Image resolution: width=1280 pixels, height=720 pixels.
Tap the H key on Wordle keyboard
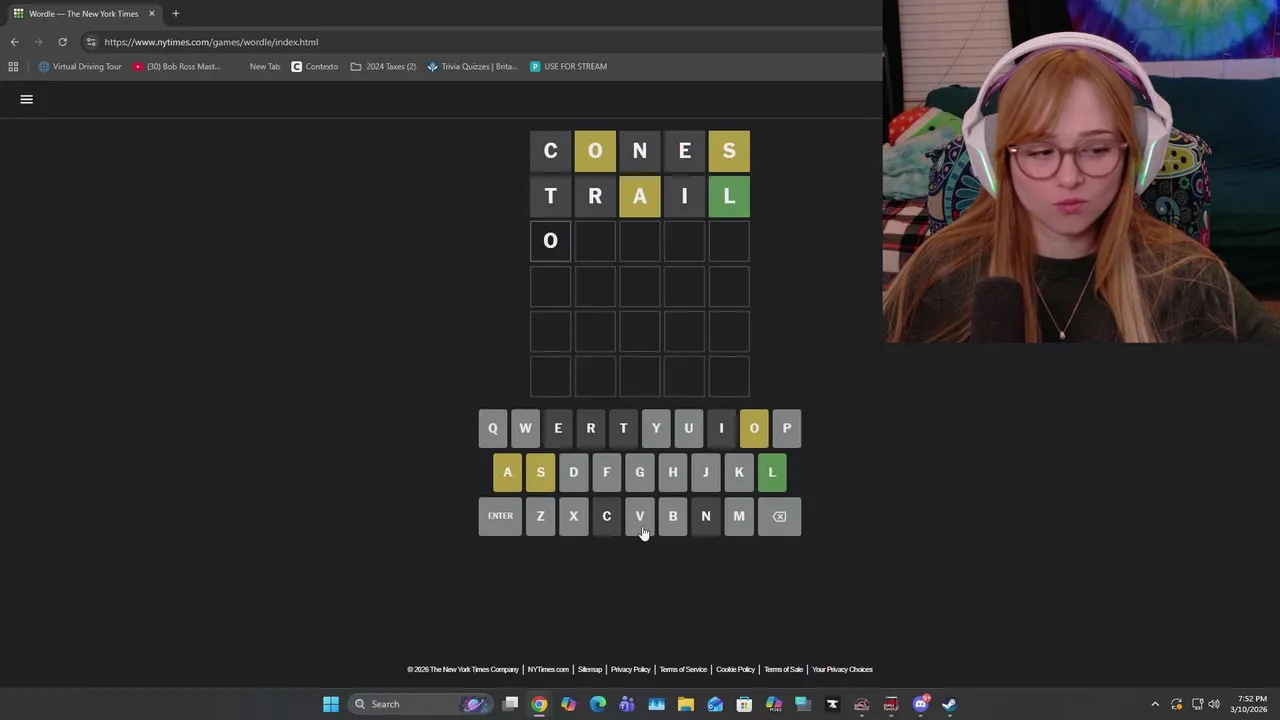(x=673, y=472)
